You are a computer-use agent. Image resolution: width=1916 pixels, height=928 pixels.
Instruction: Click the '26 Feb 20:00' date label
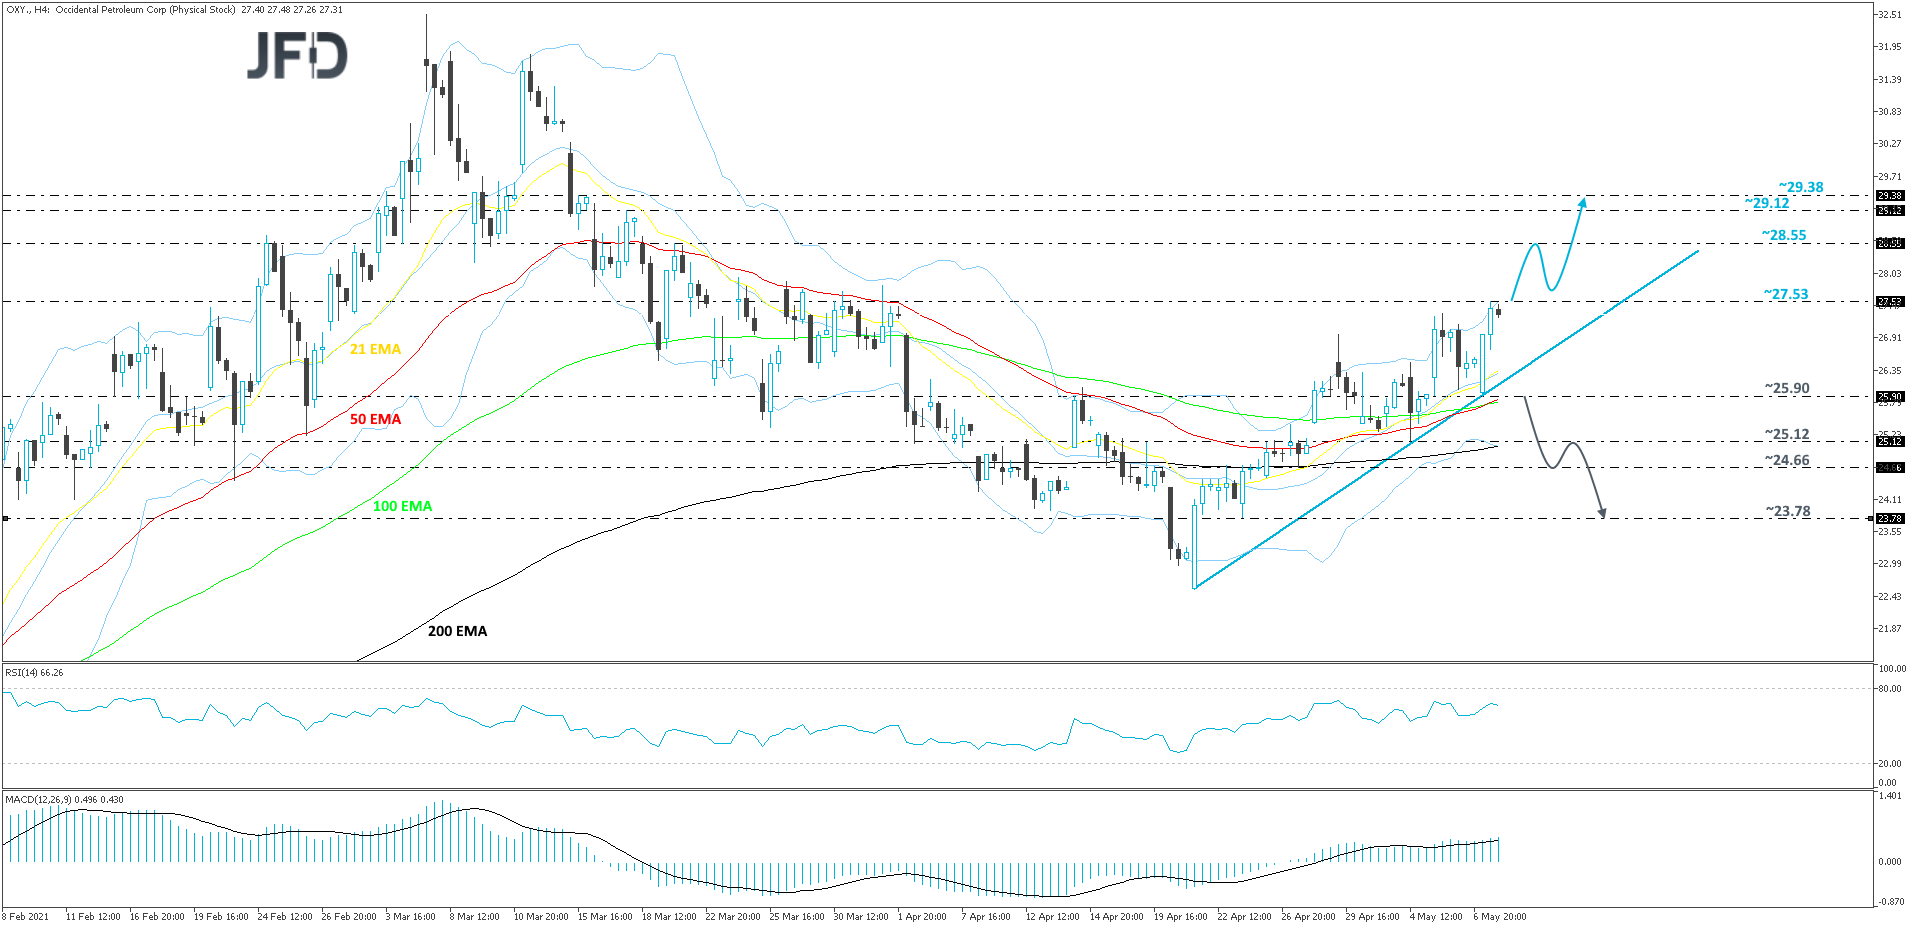[349, 916]
